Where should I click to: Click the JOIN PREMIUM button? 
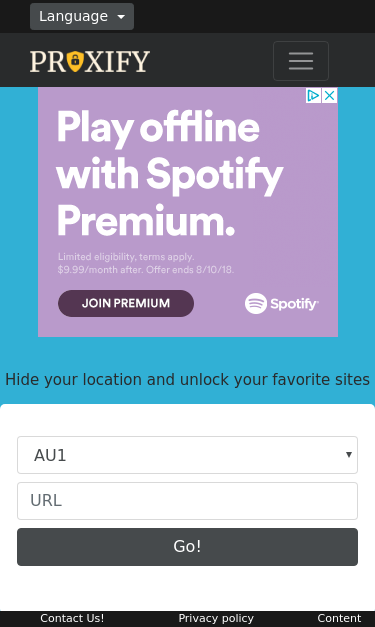click(x=126, y=304)
